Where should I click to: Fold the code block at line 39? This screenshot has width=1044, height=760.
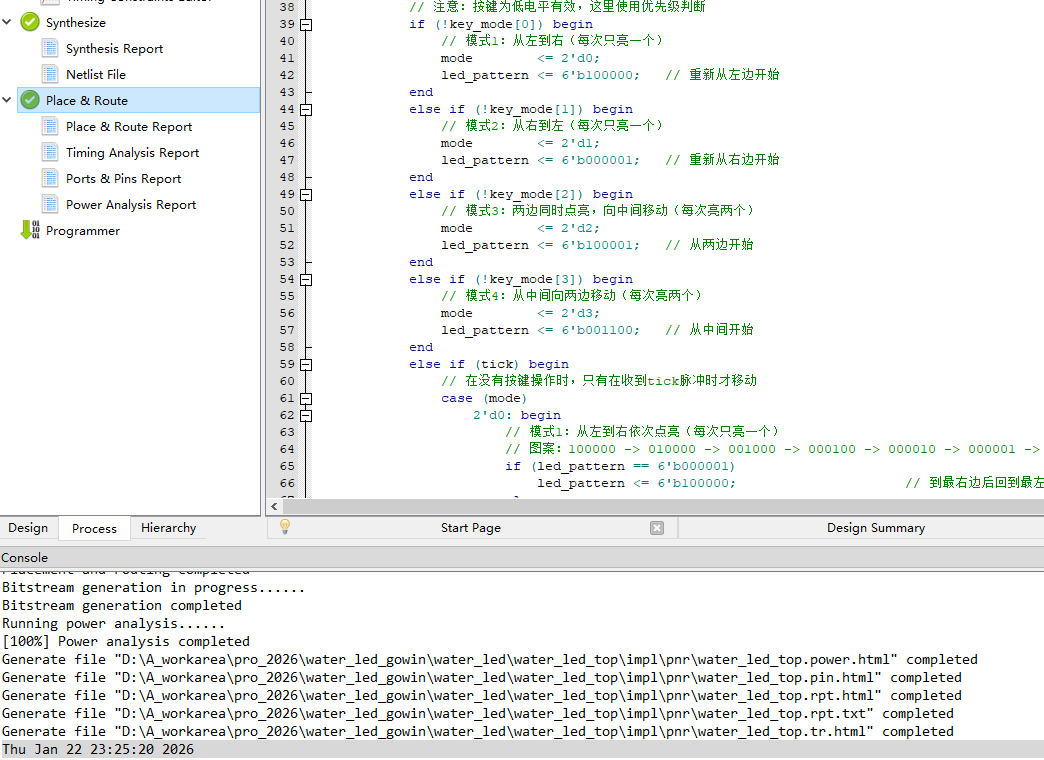click(x=306, y=25)
